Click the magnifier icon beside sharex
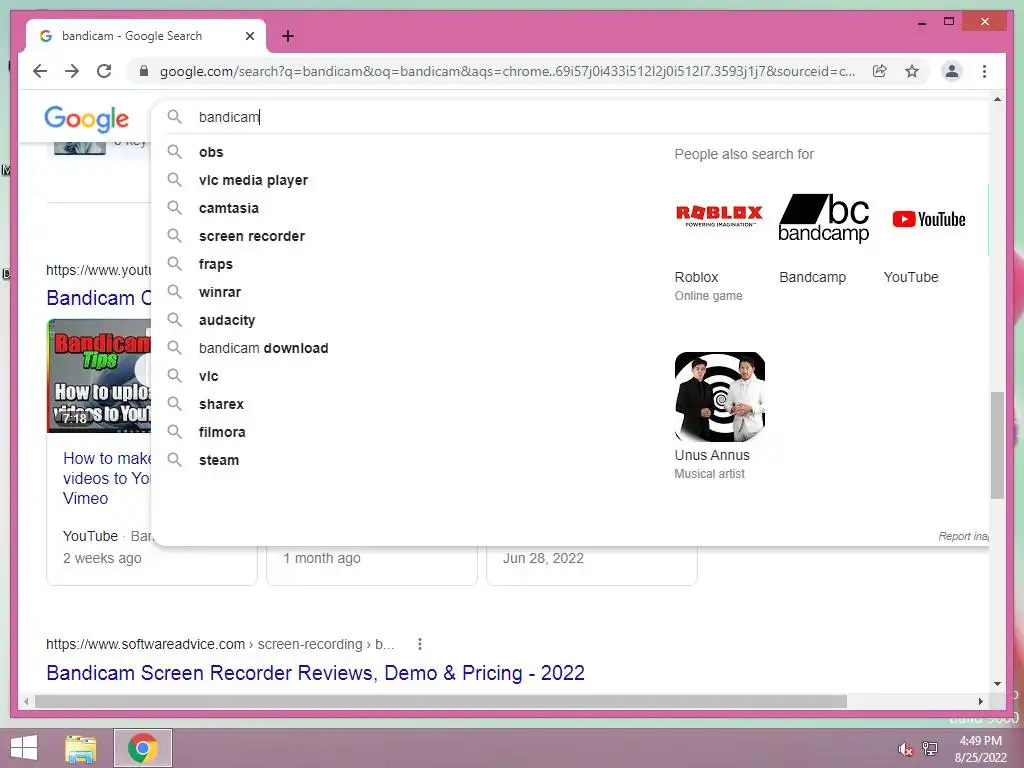 174,404
